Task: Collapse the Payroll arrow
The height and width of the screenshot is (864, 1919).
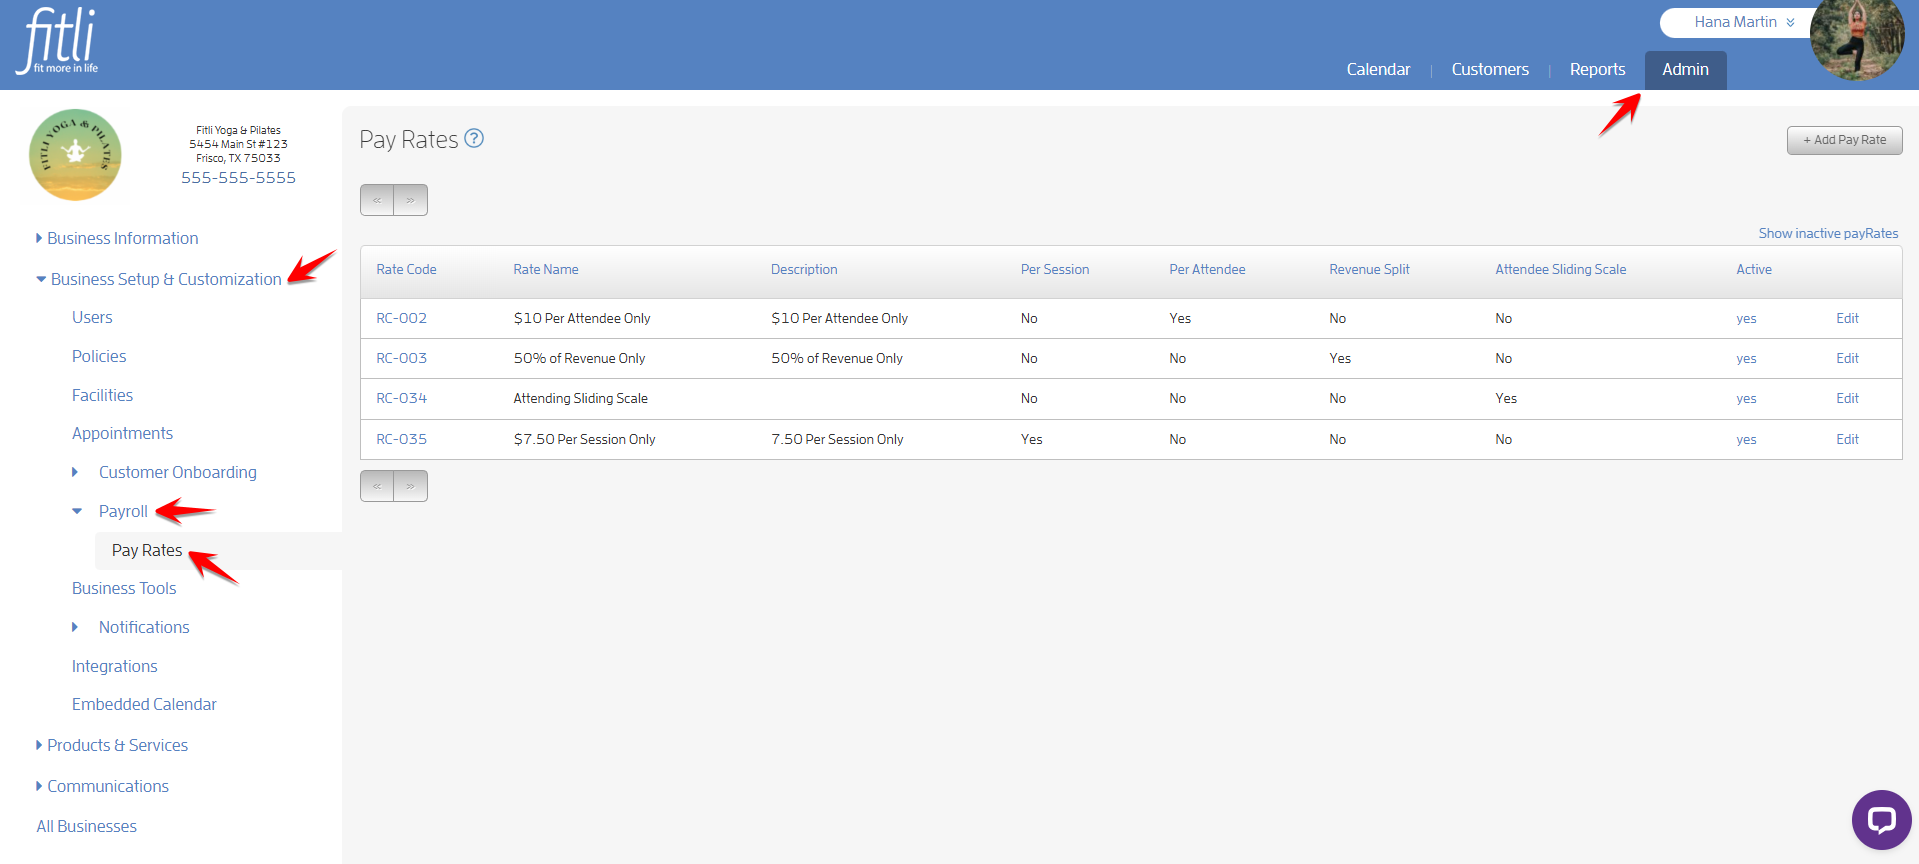Action: [x=77, y=511]
